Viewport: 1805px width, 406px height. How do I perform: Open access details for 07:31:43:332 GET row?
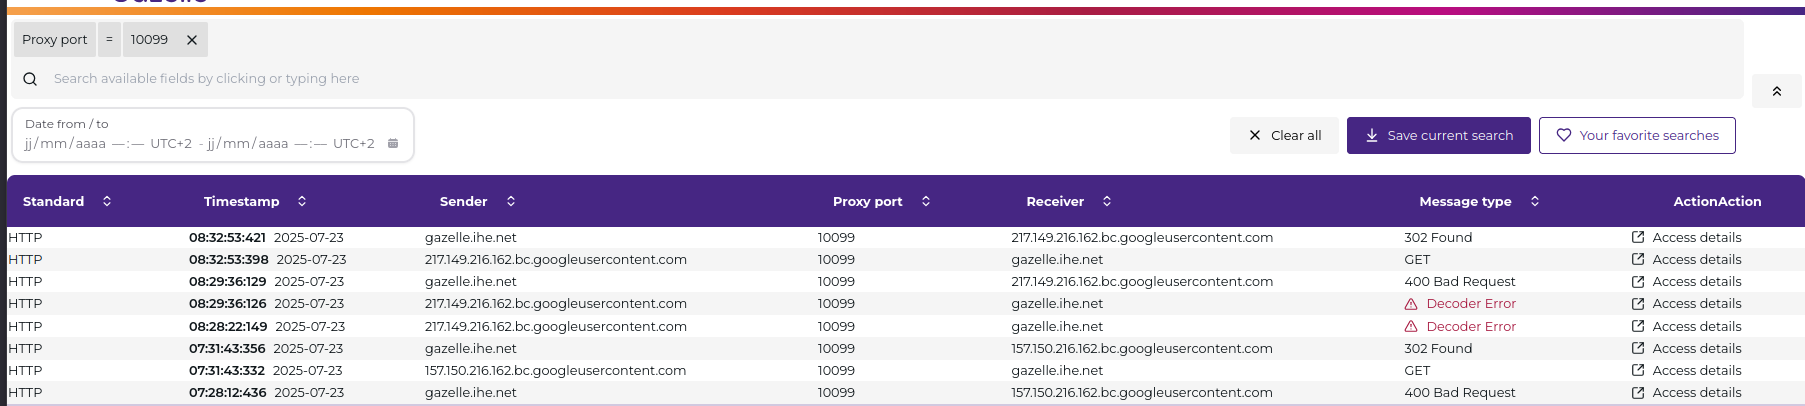pyautogui.click(x=1686, y=371)
